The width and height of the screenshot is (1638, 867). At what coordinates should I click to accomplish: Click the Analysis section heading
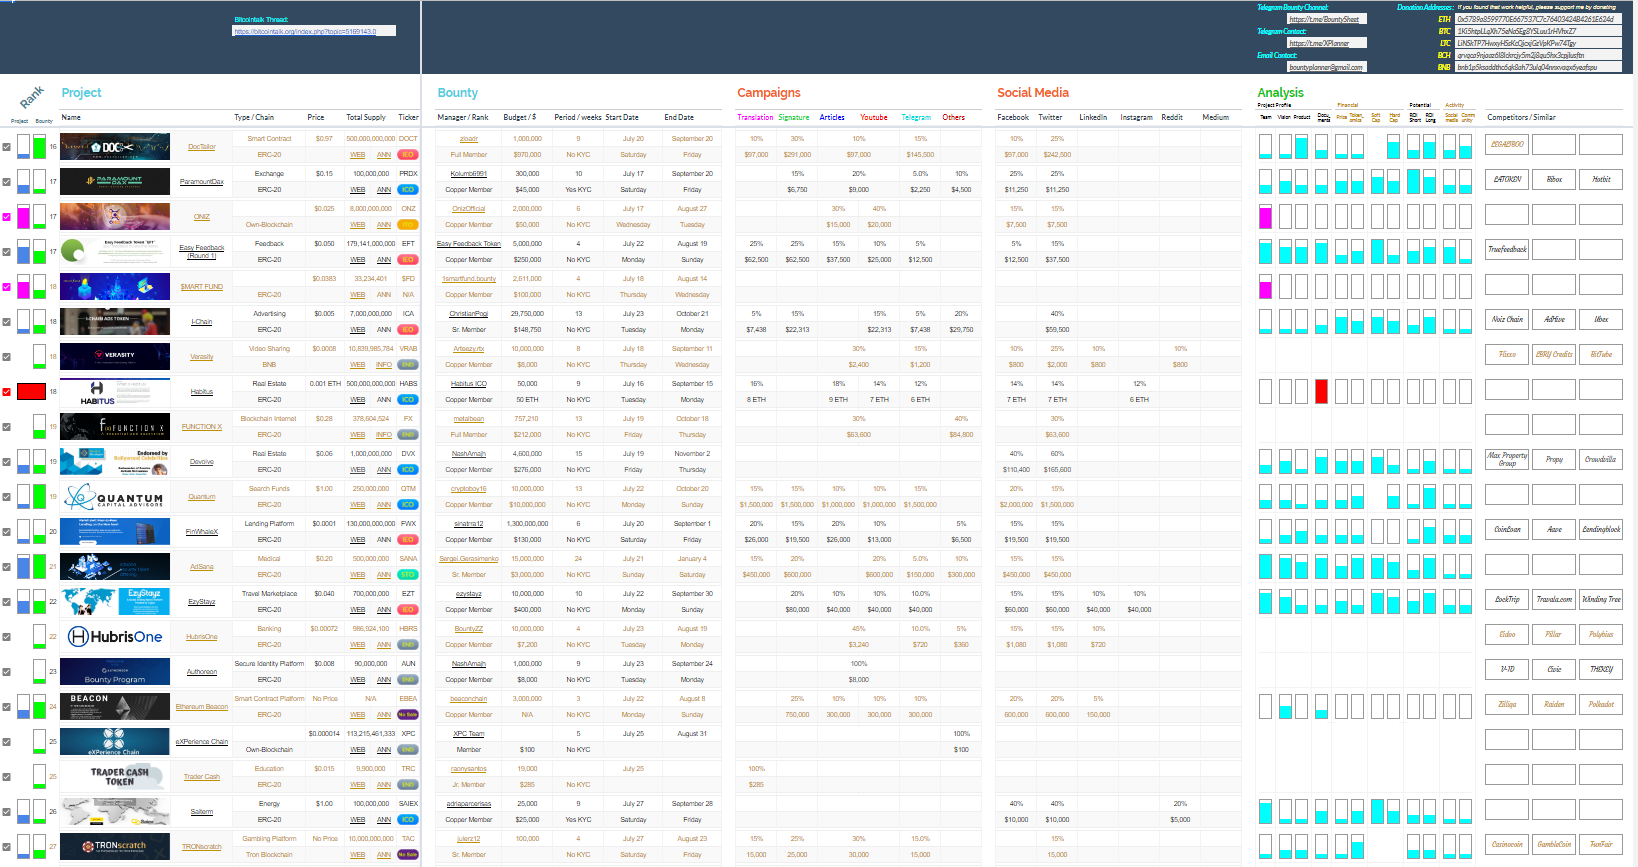pos(1280,93)
